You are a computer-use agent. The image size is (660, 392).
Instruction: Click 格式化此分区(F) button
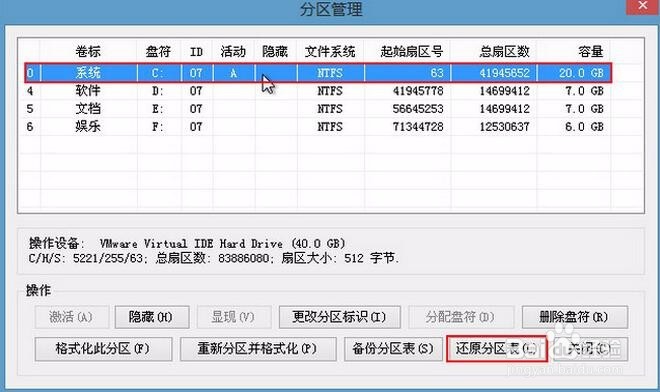104,349
